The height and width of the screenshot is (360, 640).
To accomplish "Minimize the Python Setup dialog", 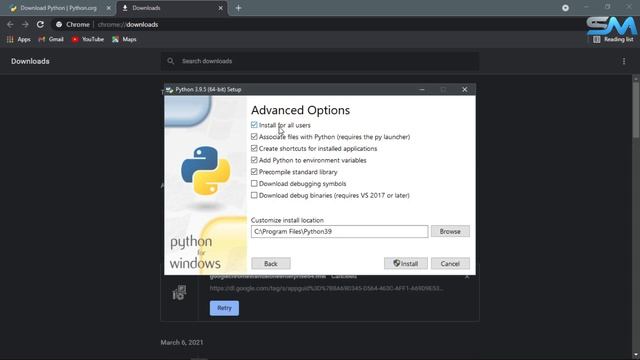I will 422,89.
